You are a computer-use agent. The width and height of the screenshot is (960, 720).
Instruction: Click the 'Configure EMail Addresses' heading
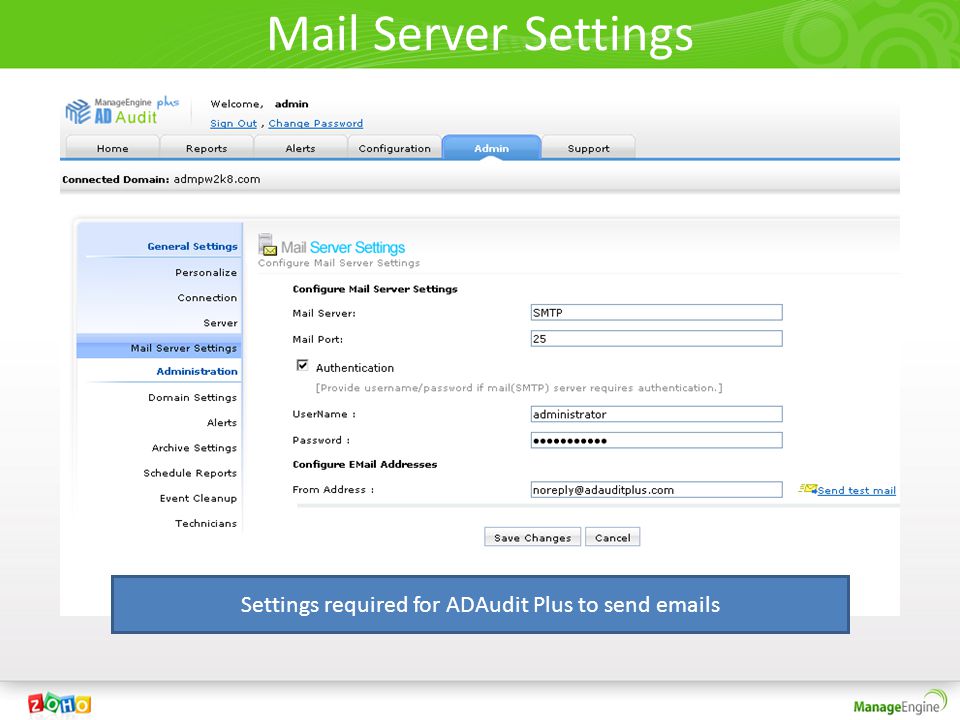tap(365, 464)
